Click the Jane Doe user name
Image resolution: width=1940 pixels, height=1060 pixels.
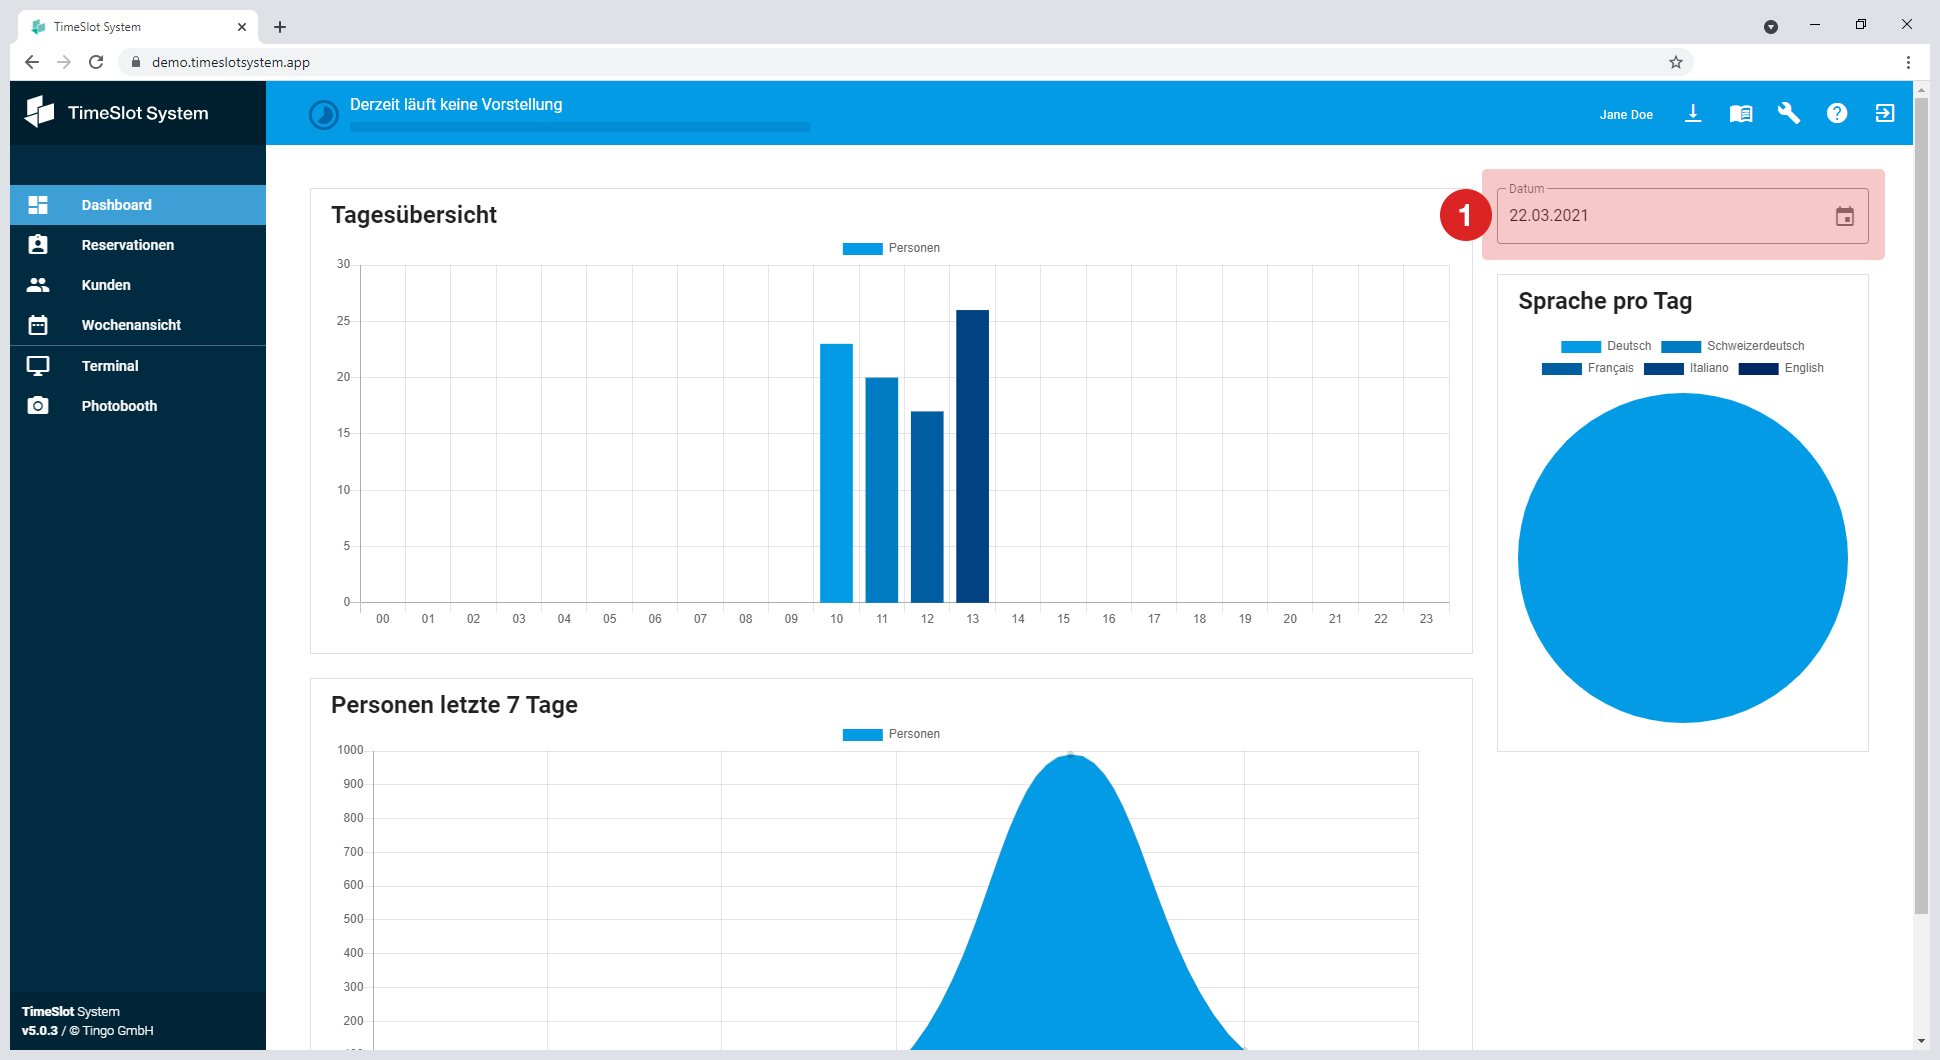[x=1626, y=115]
